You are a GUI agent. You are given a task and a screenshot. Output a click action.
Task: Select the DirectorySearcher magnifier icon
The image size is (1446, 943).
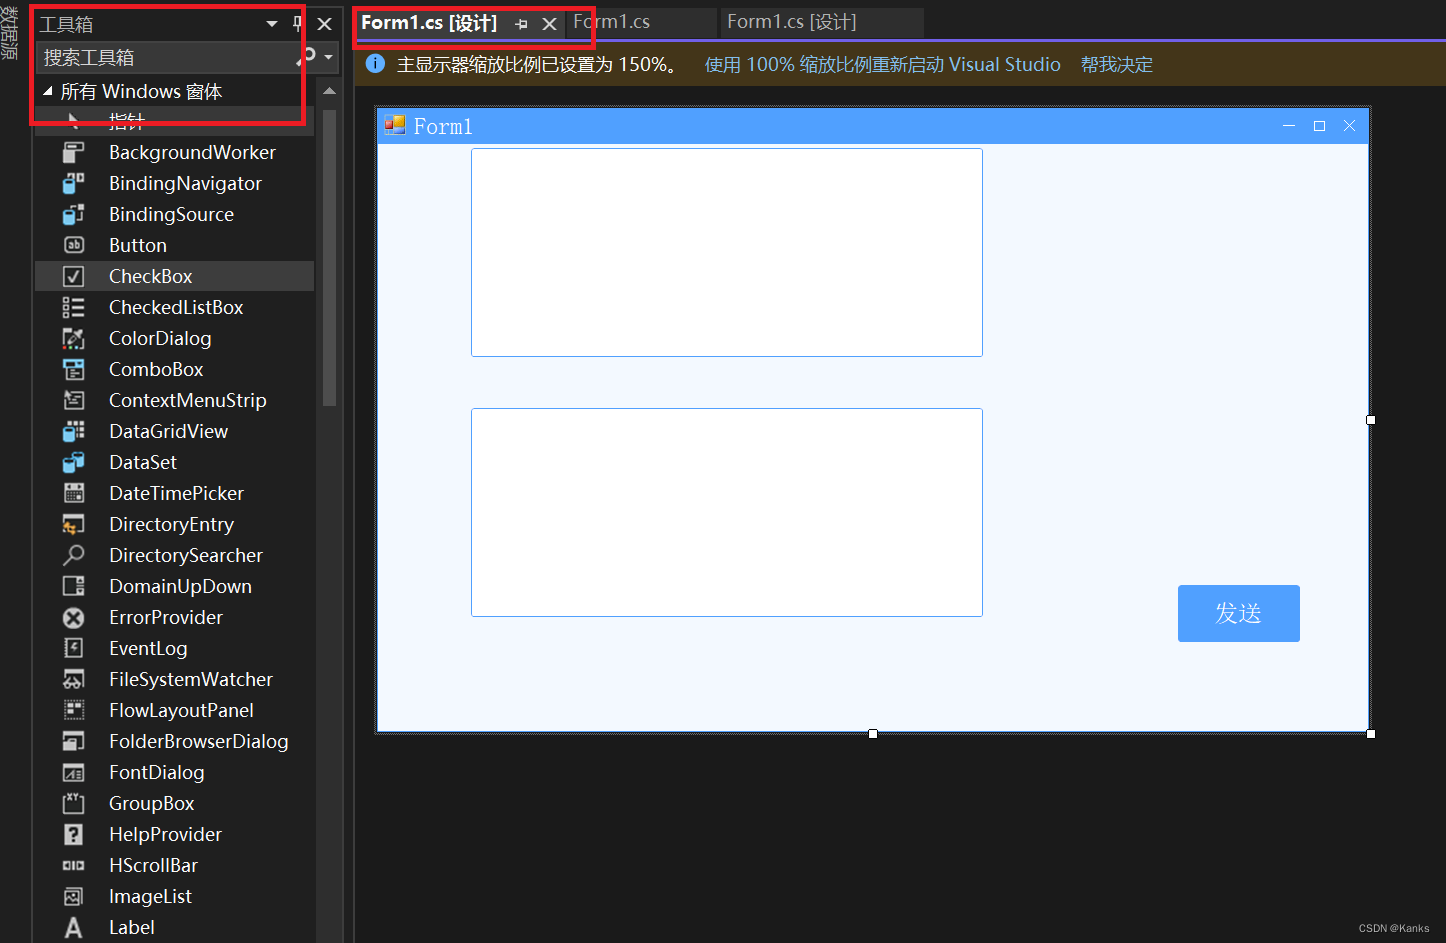tap(74, 555)
